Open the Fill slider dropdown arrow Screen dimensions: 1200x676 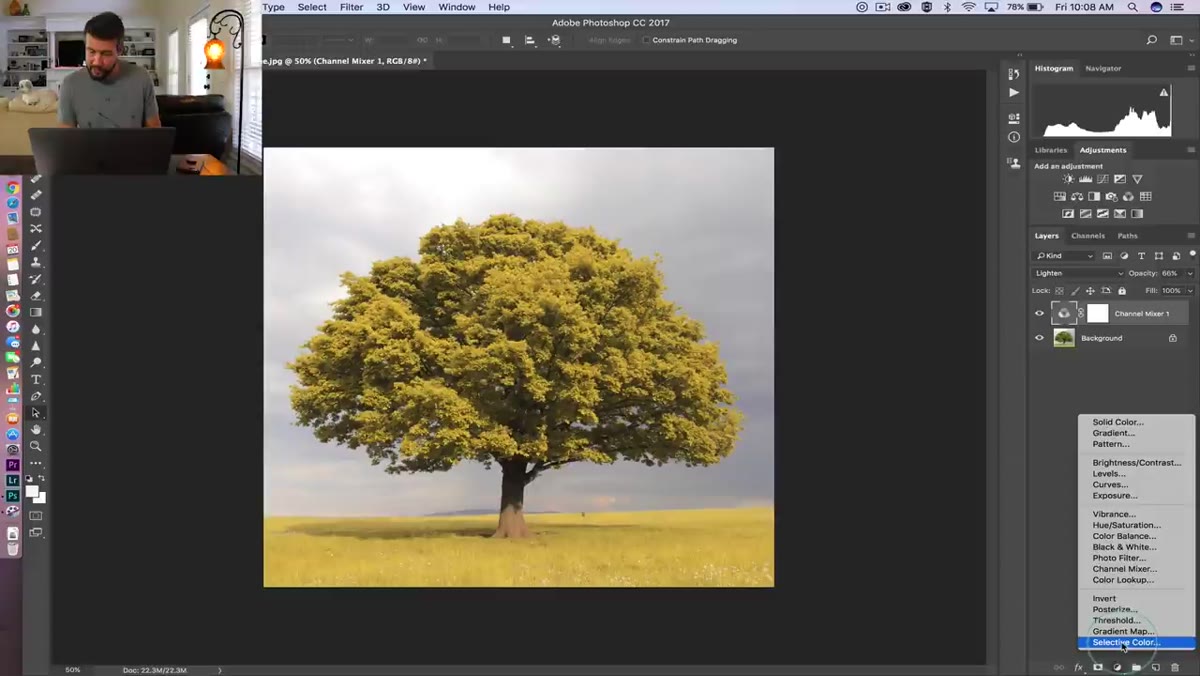pyautogui.click(x=1190, y=291)
